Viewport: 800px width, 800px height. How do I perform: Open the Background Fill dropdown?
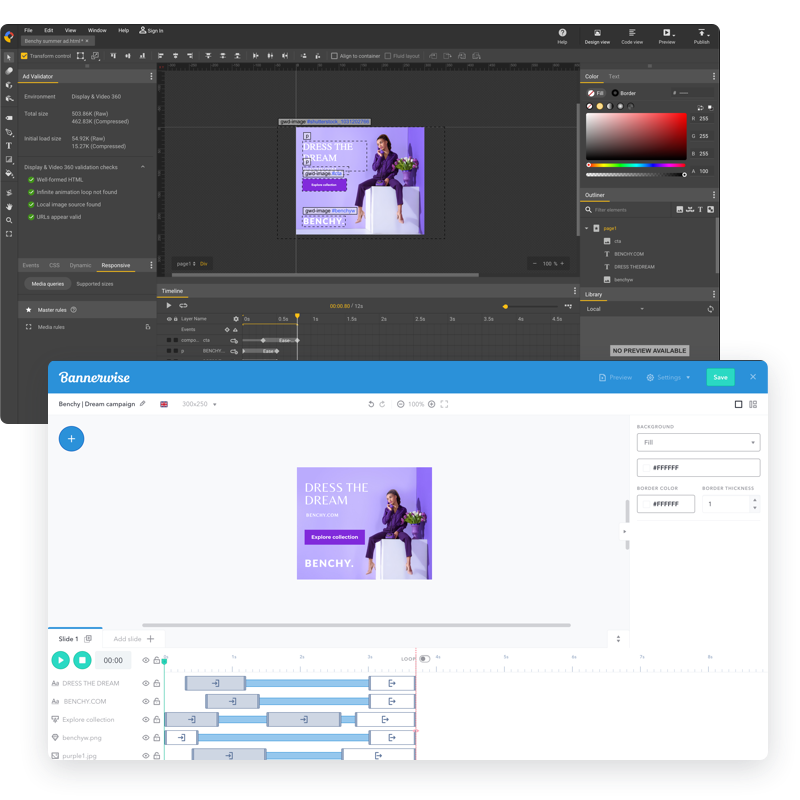point(698,442)
